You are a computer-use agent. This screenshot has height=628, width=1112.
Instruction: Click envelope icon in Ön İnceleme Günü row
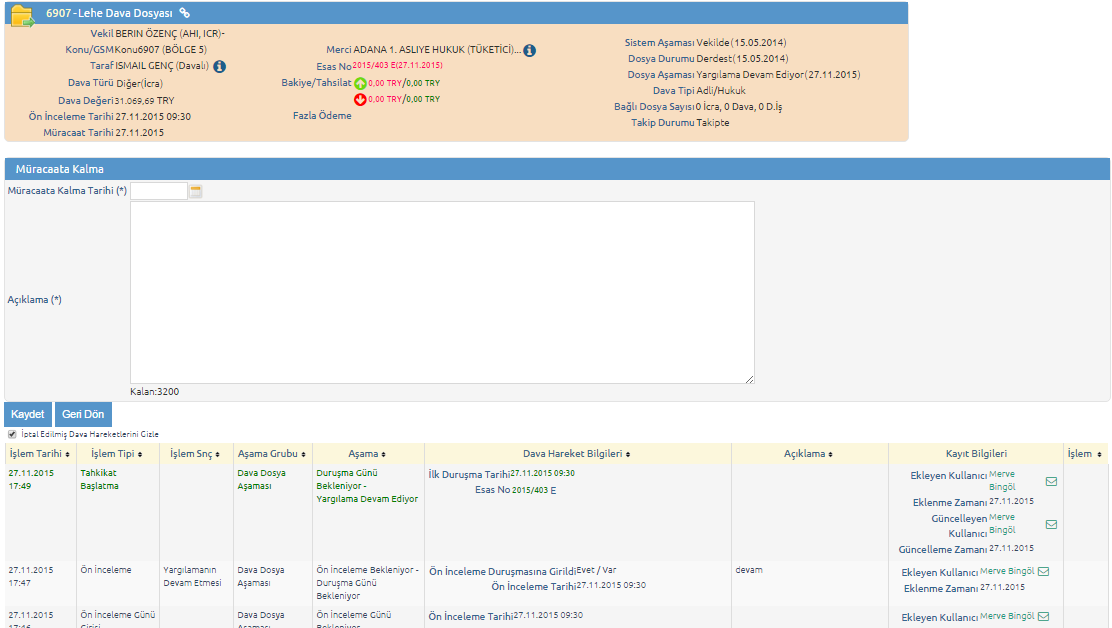pos(1043,617)
